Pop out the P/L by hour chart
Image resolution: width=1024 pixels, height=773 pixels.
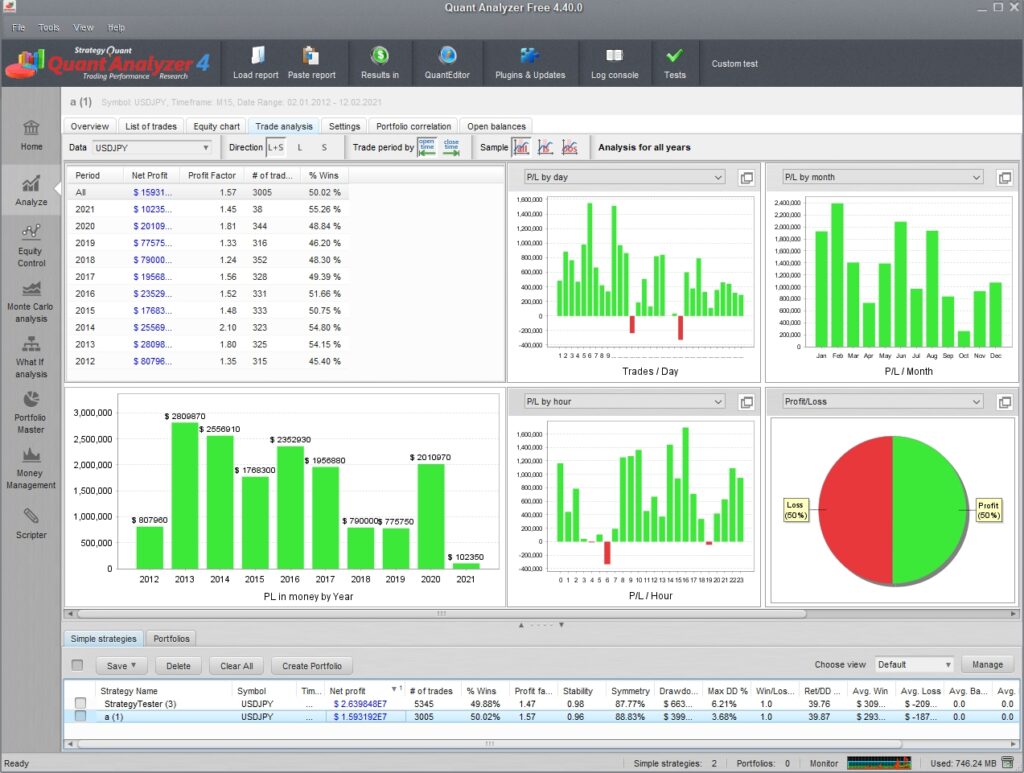[x=746, y=402]
